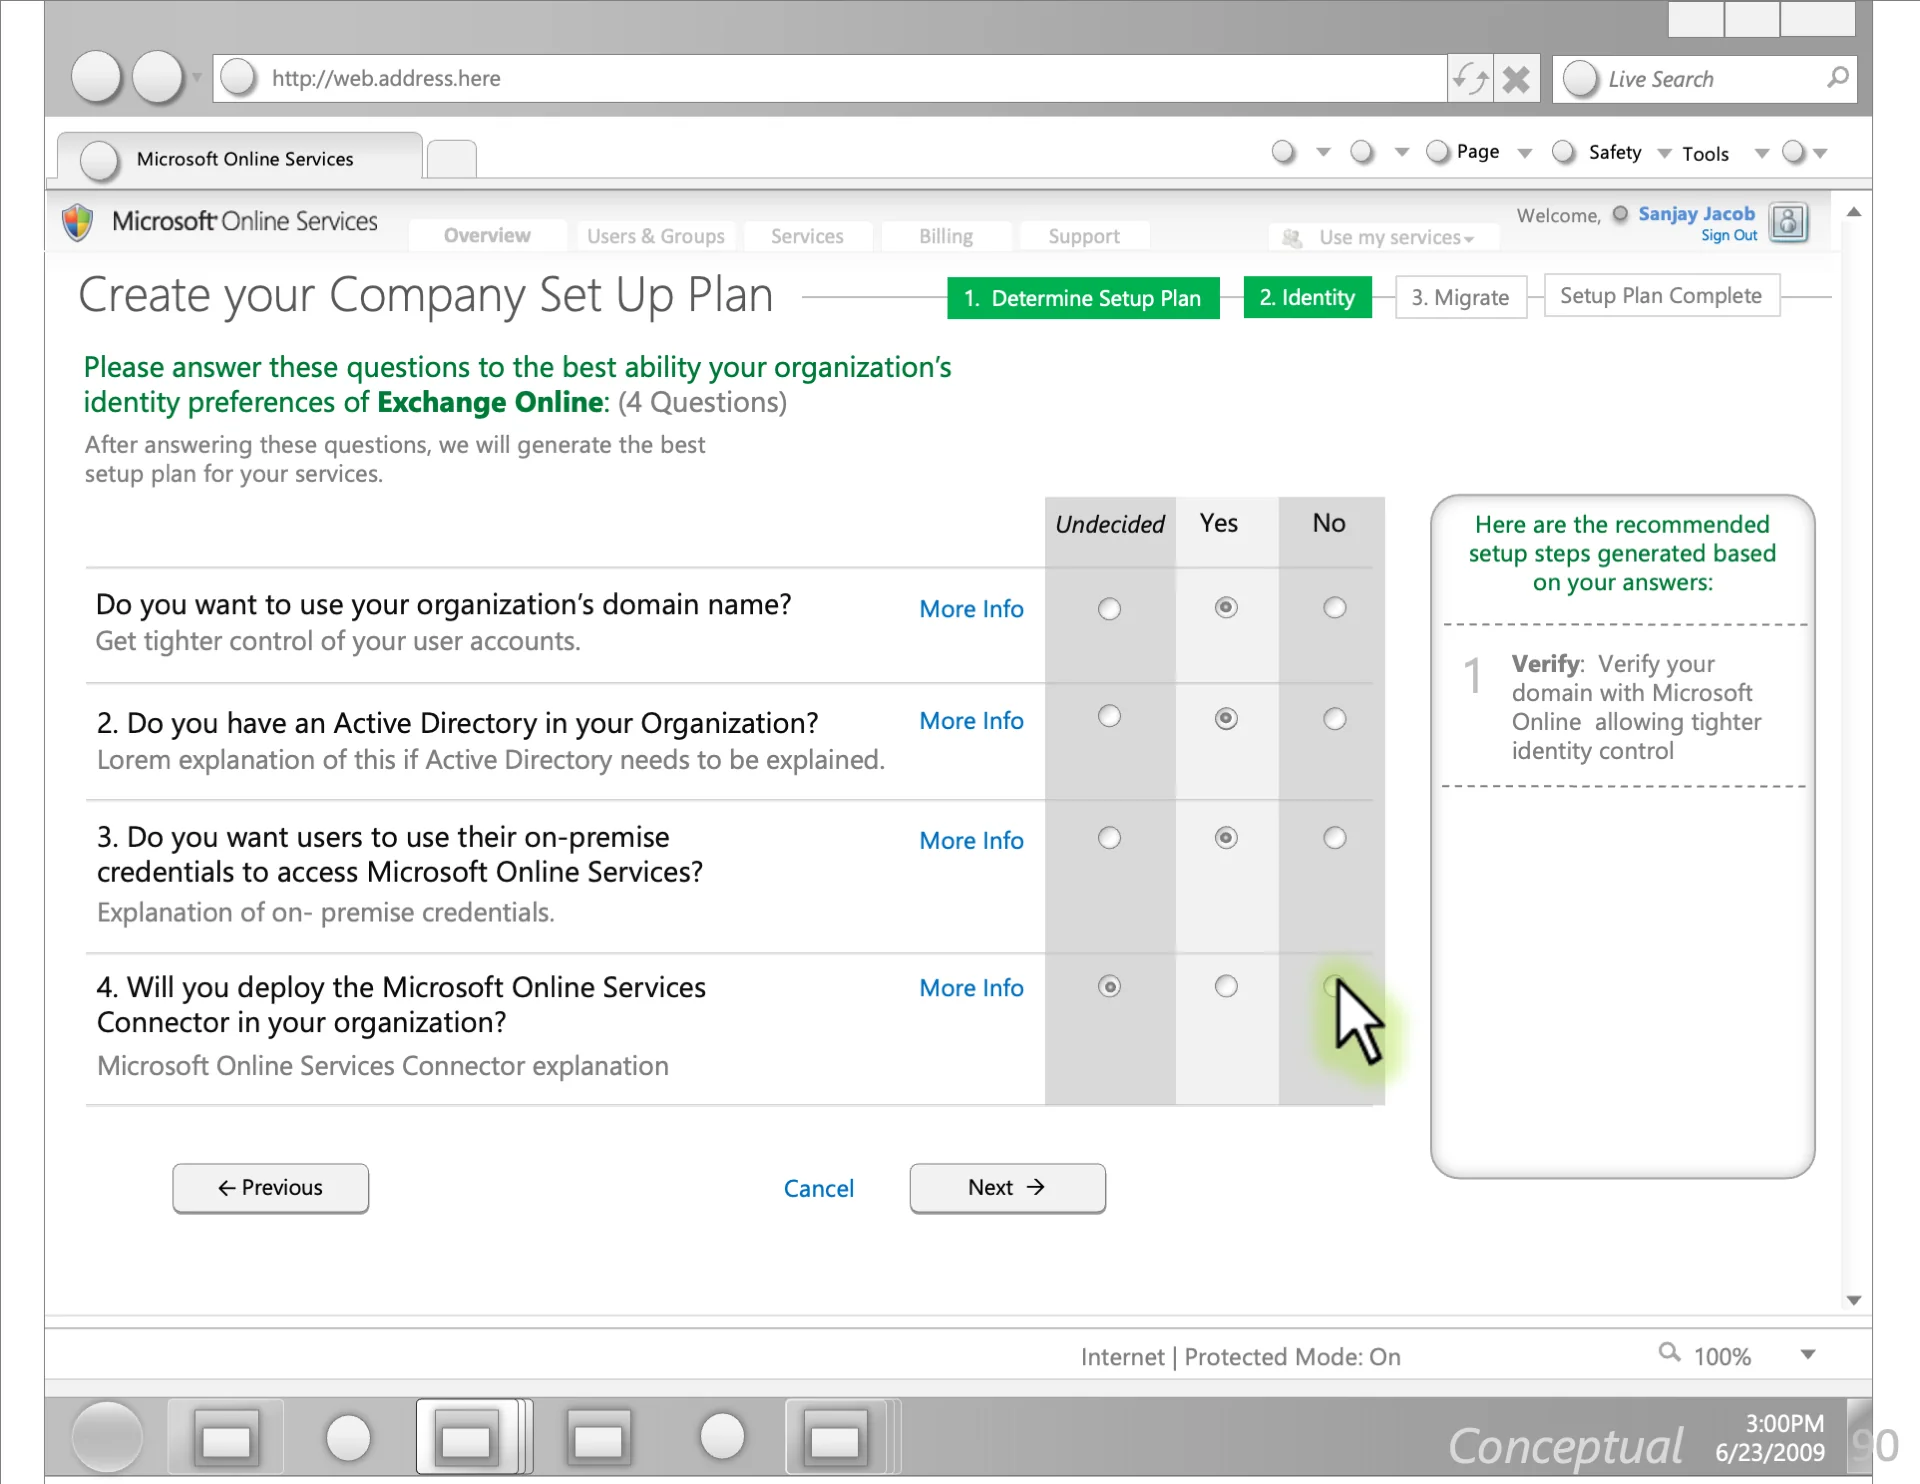Click the Cancel link
This screenshot has height=1484, width=1920.
pyautogui.click(x=818, y=1188)
